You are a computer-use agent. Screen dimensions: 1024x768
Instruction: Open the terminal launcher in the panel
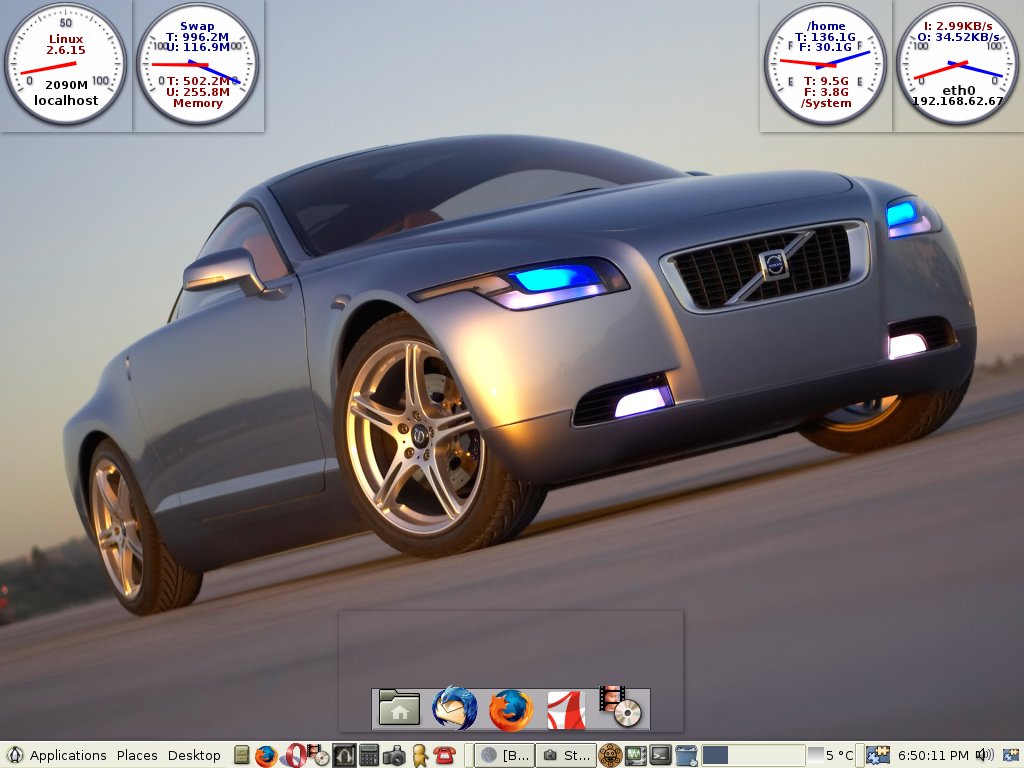coord(661,755)
